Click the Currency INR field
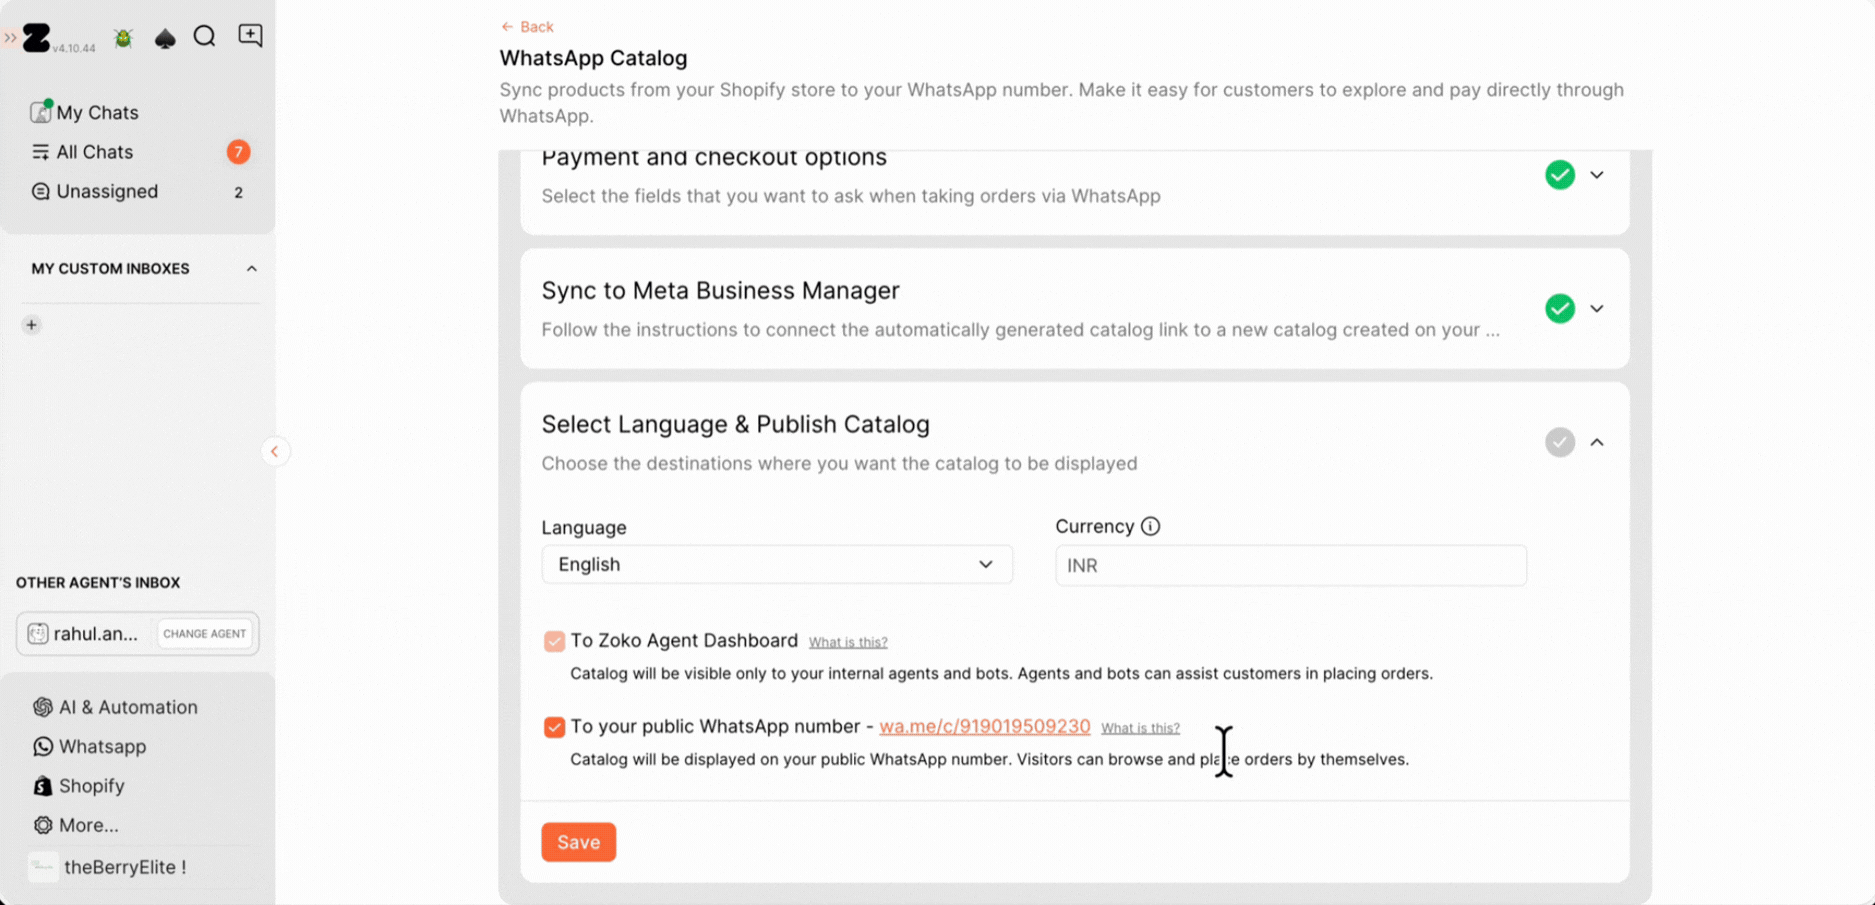Viewport: 1875px width, 905px height. (x=1291, y=566)
